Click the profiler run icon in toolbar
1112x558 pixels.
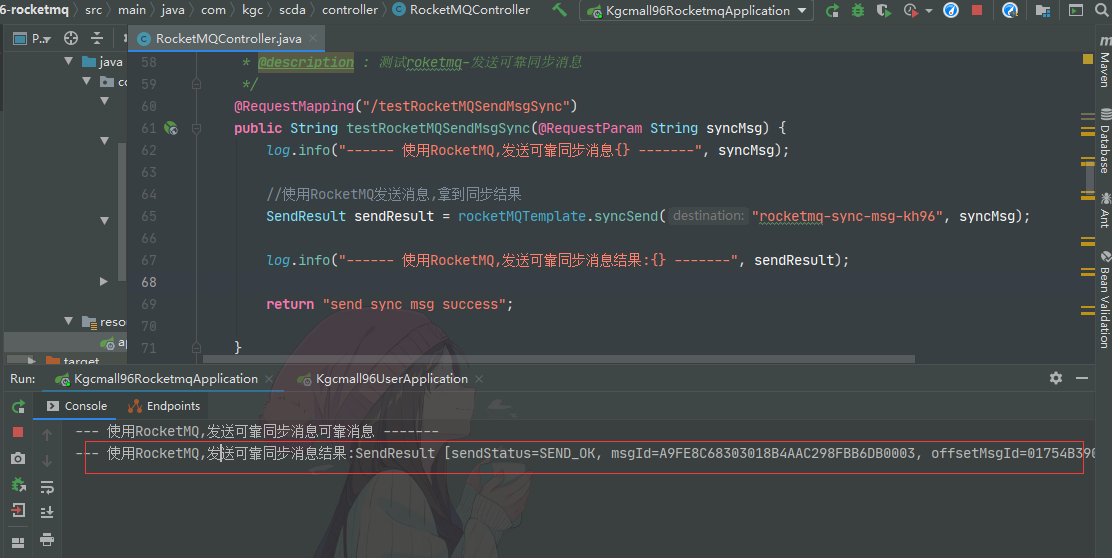pos(911,11)
